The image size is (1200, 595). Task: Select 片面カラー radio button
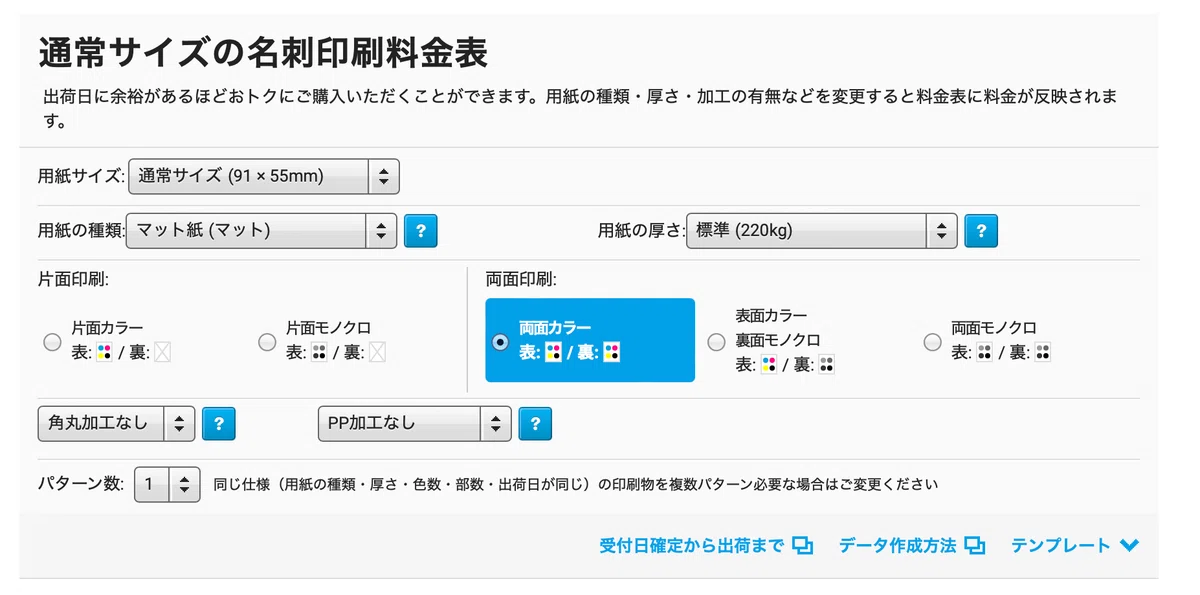(x=53, y=342)
